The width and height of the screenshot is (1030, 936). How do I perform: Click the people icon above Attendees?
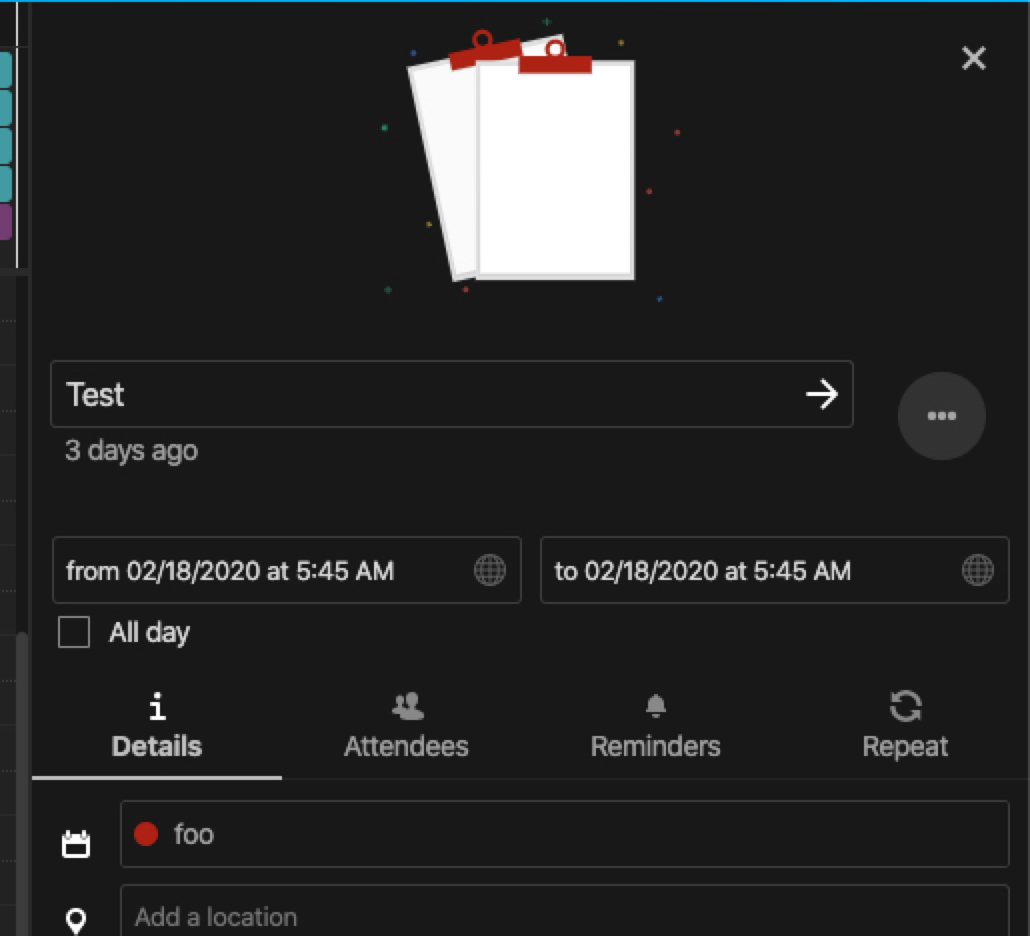pos(406,706)
